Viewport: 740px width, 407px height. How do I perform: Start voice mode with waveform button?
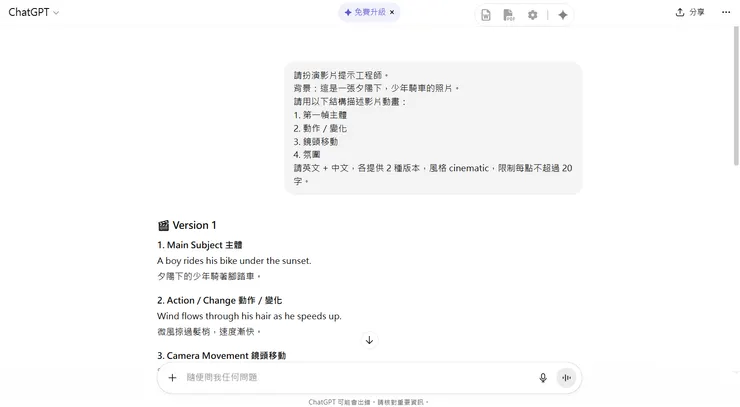[566, 377]
